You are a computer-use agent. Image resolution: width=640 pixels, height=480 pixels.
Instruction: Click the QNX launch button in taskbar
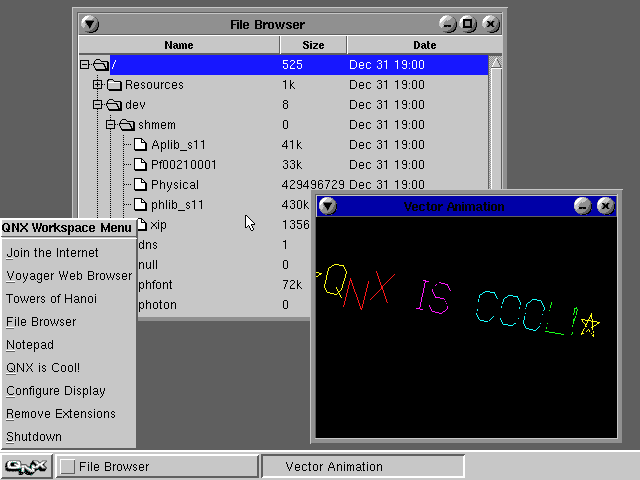tap(26, 466)
